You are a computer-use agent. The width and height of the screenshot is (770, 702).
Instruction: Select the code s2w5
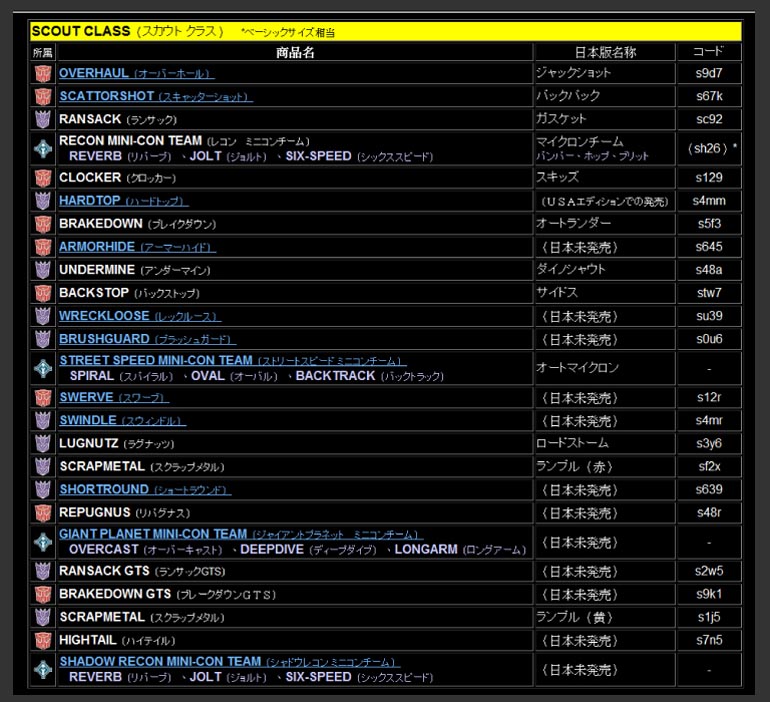[x=709, y=571]
